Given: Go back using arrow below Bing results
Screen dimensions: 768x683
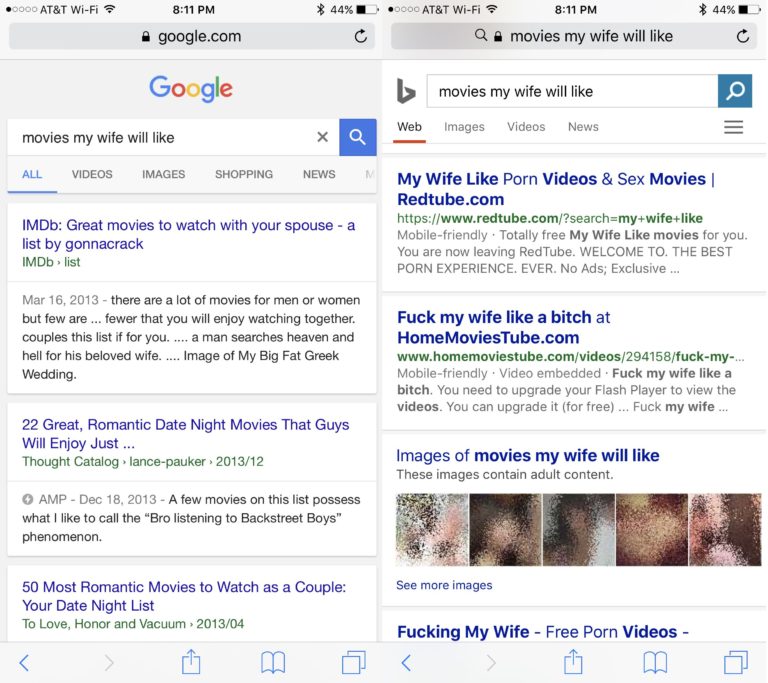Looking at the screenshot, I should 406,662.
